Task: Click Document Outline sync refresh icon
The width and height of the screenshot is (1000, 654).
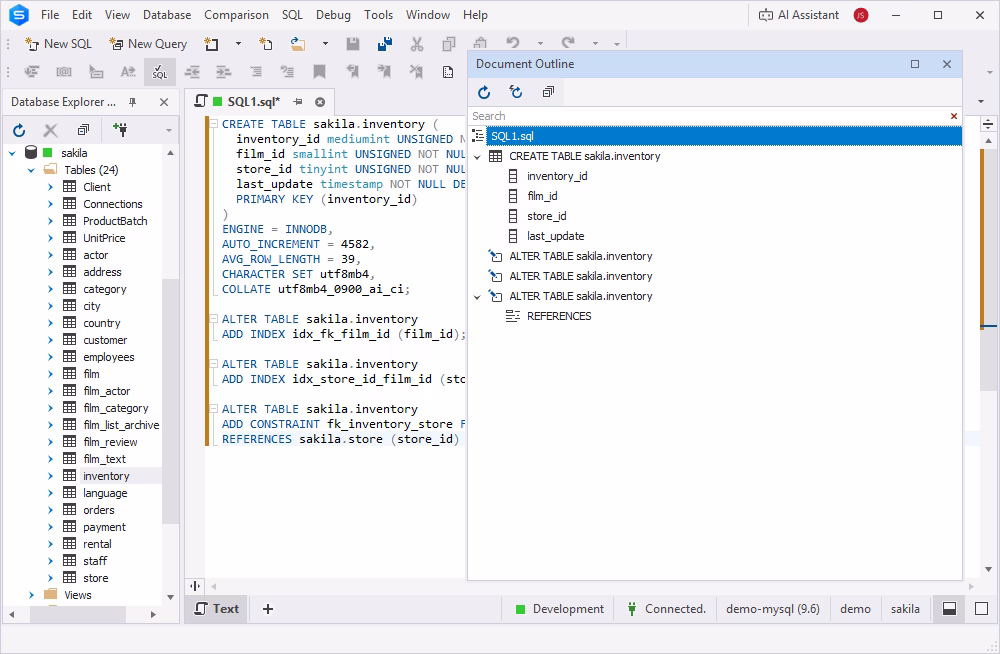Action: (516, 93)
